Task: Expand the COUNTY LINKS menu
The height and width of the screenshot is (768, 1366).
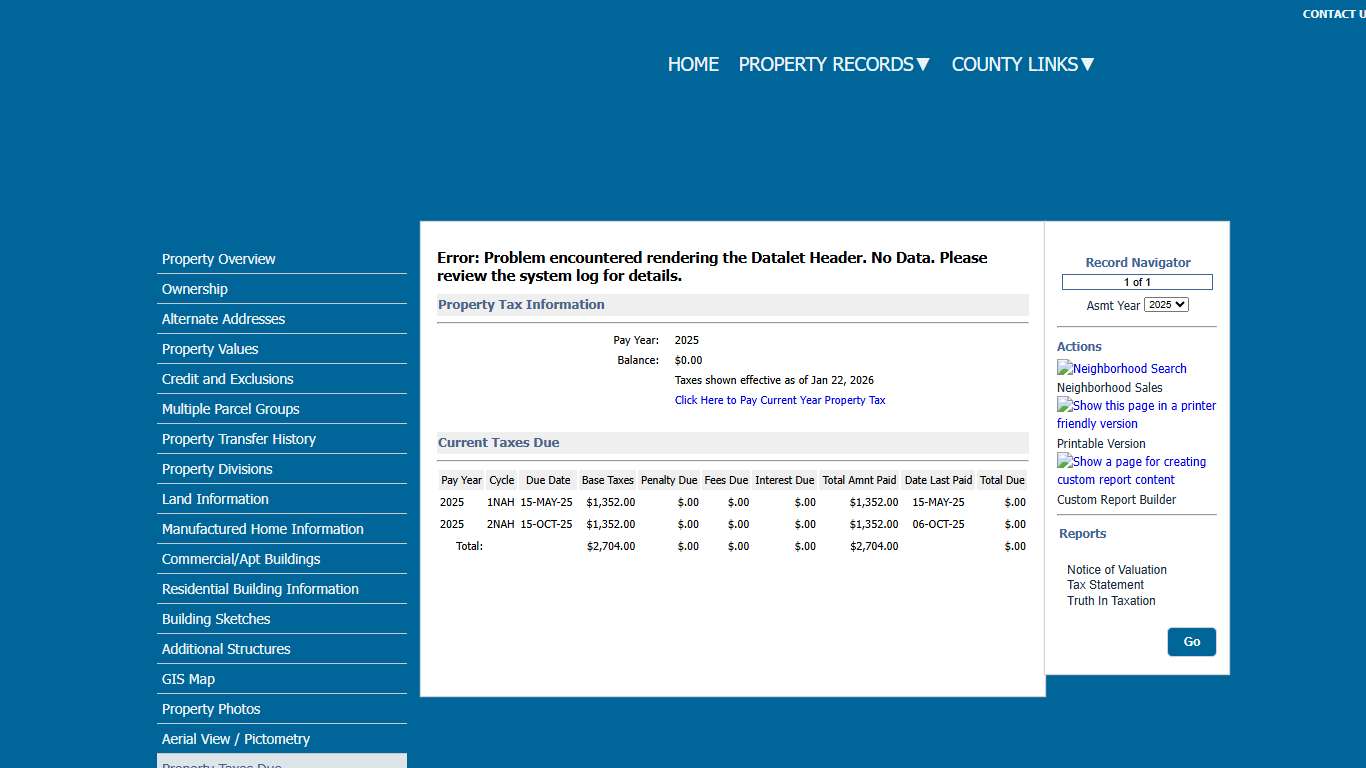Action: tap(1021, 64)
